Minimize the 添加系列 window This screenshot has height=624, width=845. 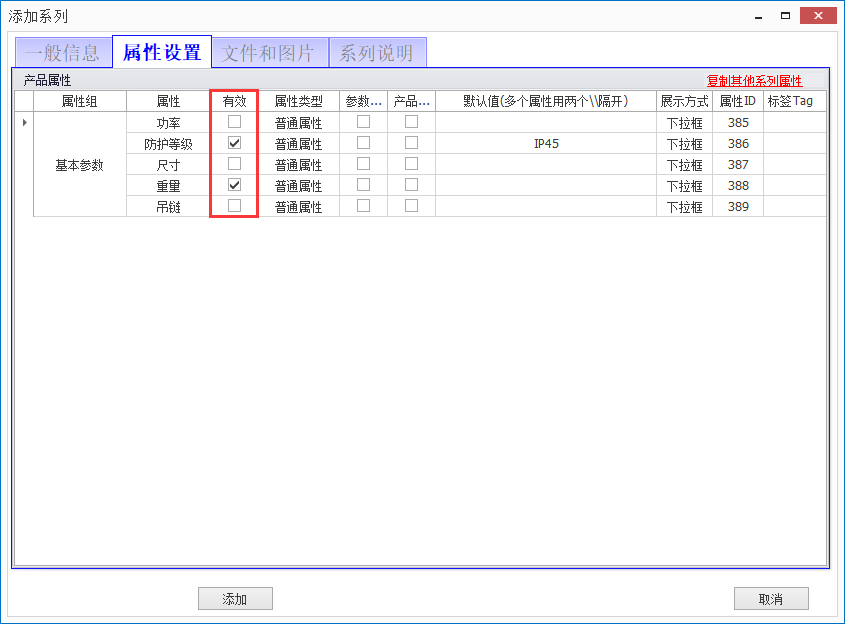point(759,16)
